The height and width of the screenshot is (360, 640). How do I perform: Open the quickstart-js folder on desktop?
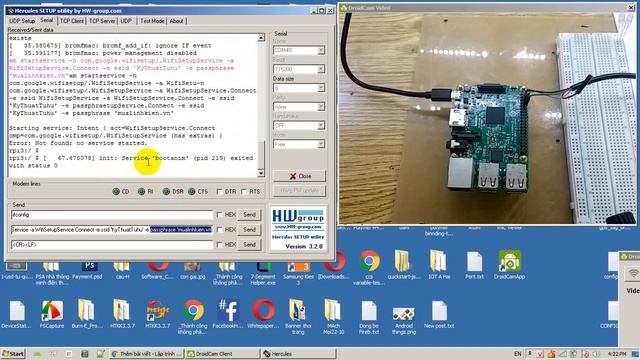(x=403, y=264)
